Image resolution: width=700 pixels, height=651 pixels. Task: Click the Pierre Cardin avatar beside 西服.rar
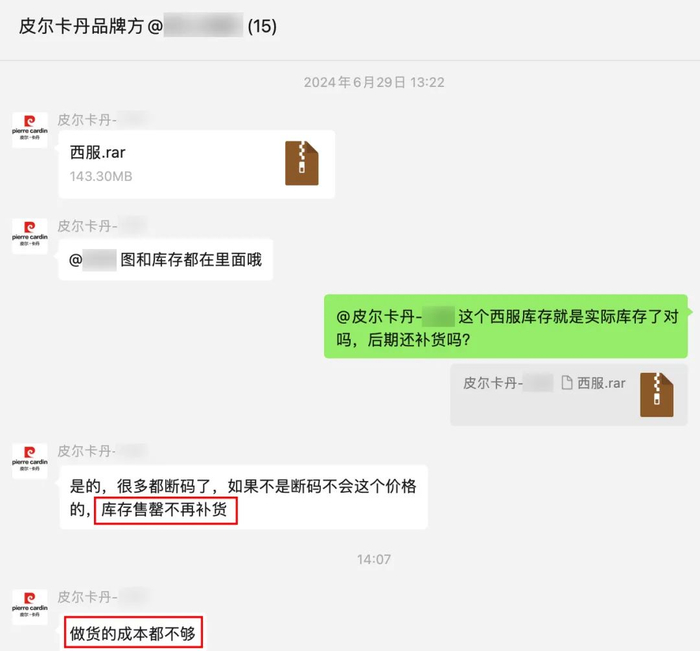29,130
